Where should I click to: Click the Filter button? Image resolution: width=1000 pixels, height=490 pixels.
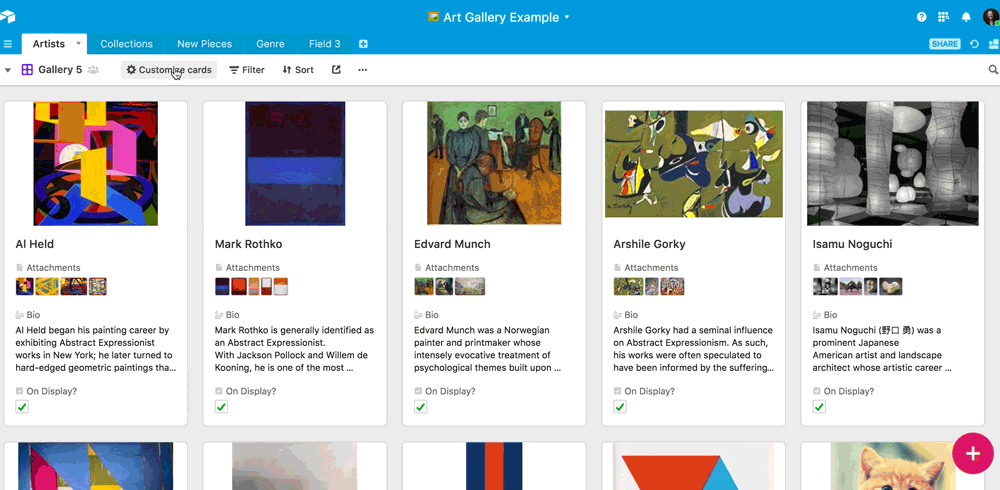247,70
